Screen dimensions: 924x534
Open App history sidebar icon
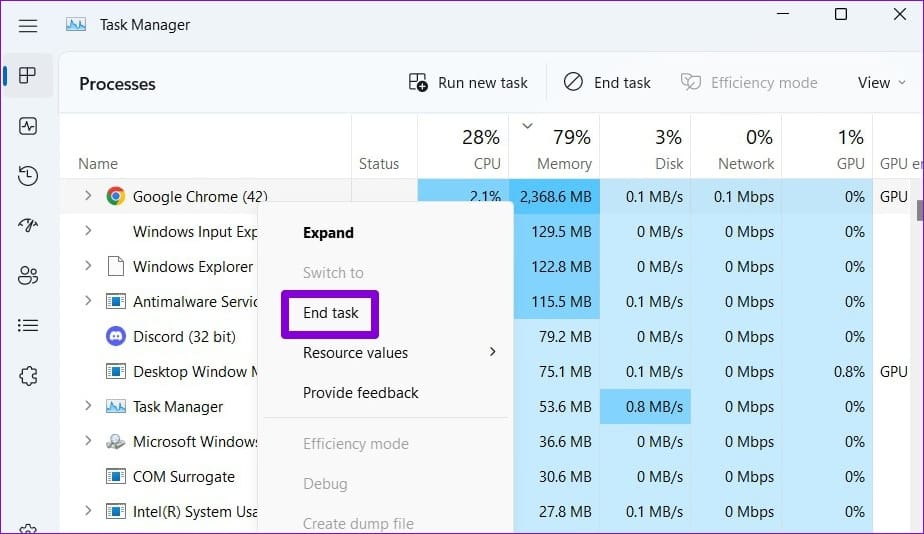(28, 176)
